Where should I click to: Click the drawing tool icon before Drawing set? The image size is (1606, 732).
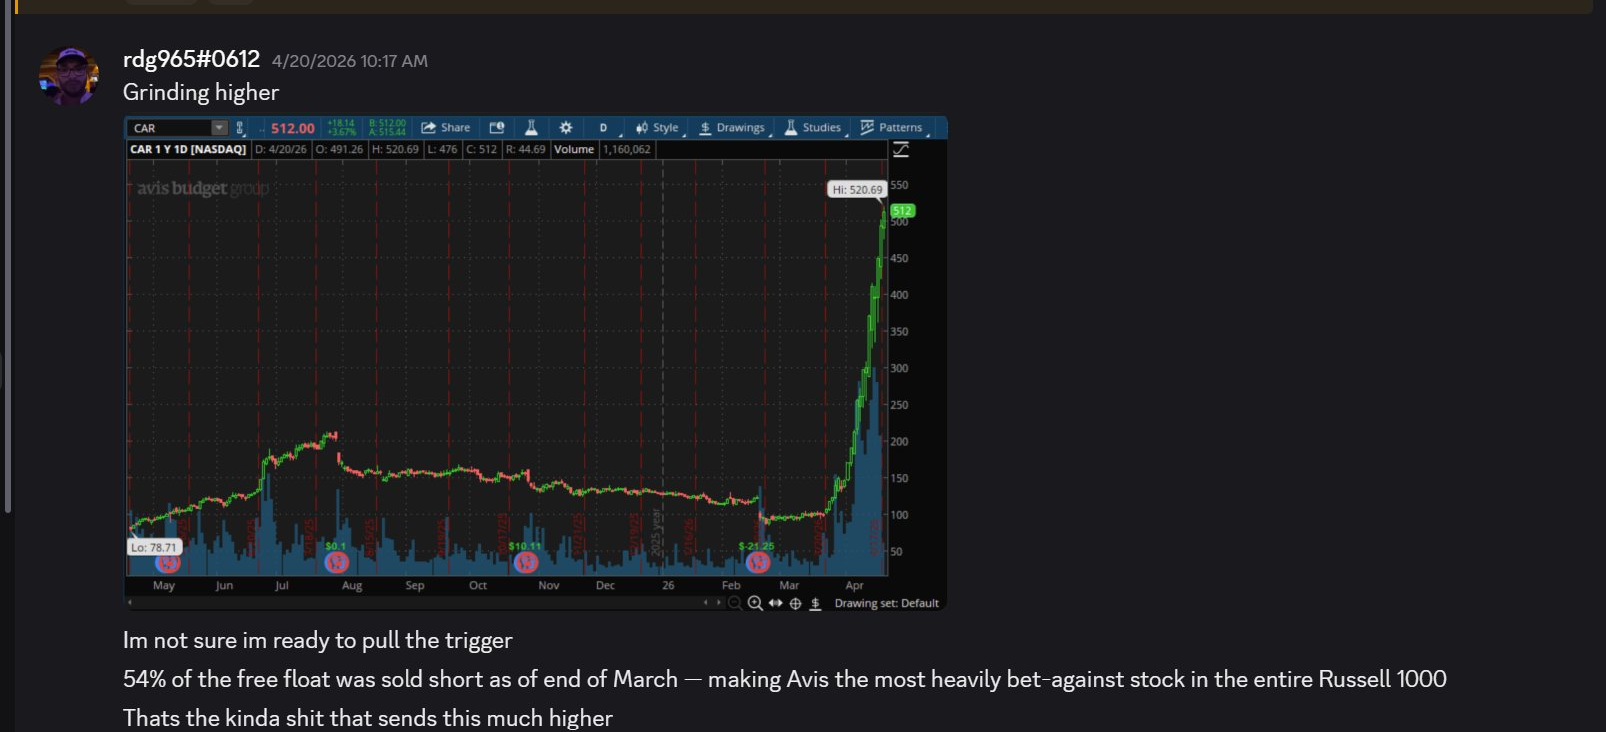point(815,603)
